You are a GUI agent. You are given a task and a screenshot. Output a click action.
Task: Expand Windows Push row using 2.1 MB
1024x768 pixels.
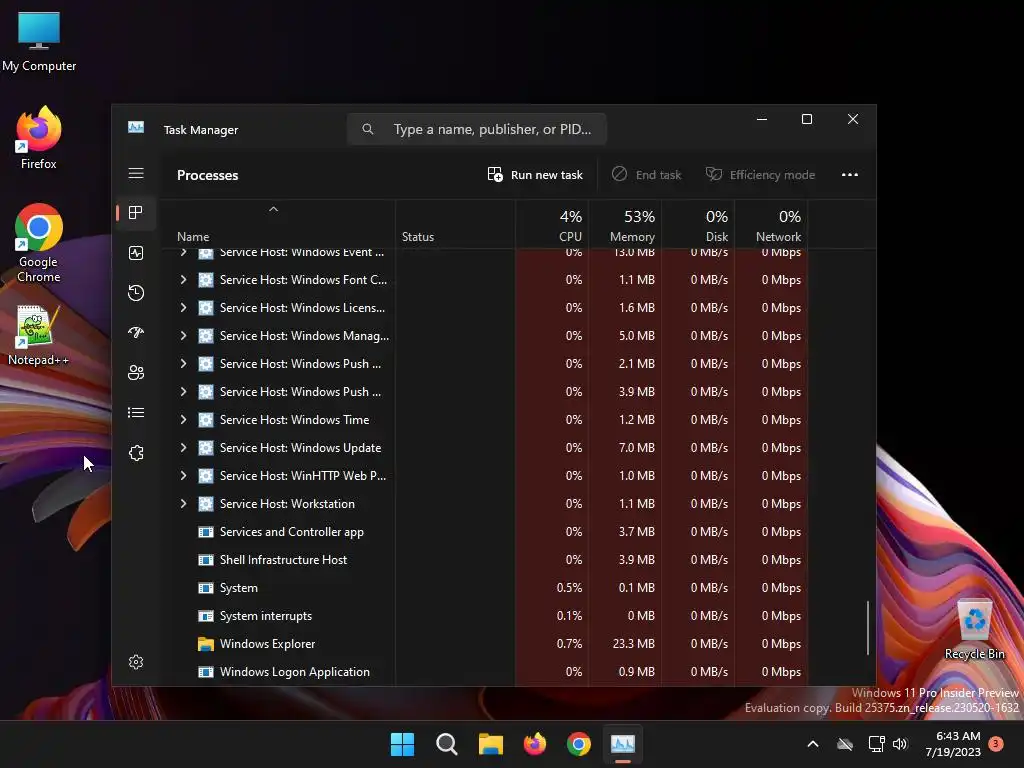click(x=184, y=364)
